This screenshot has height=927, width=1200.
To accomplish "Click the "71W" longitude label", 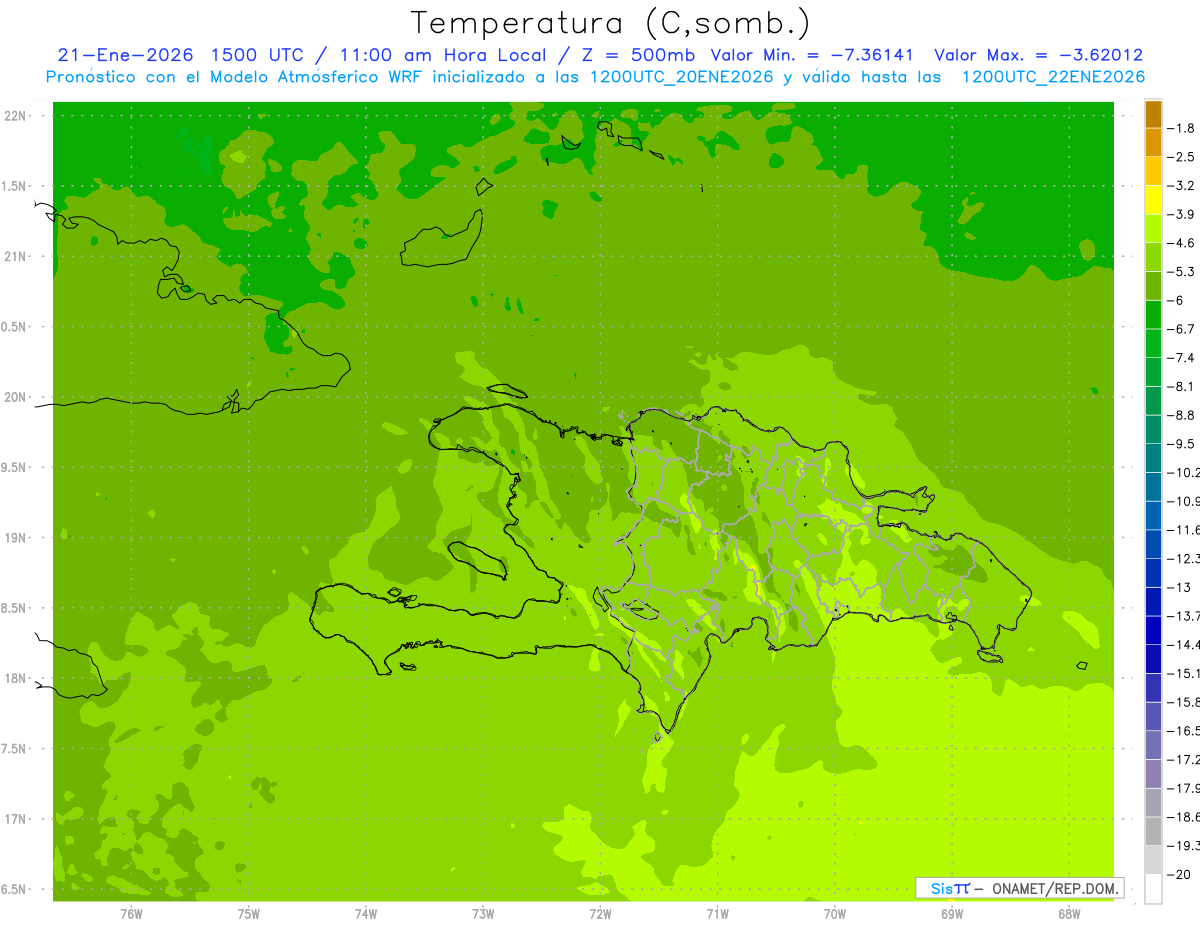I will pyautogui.click(x=717, y=914).
